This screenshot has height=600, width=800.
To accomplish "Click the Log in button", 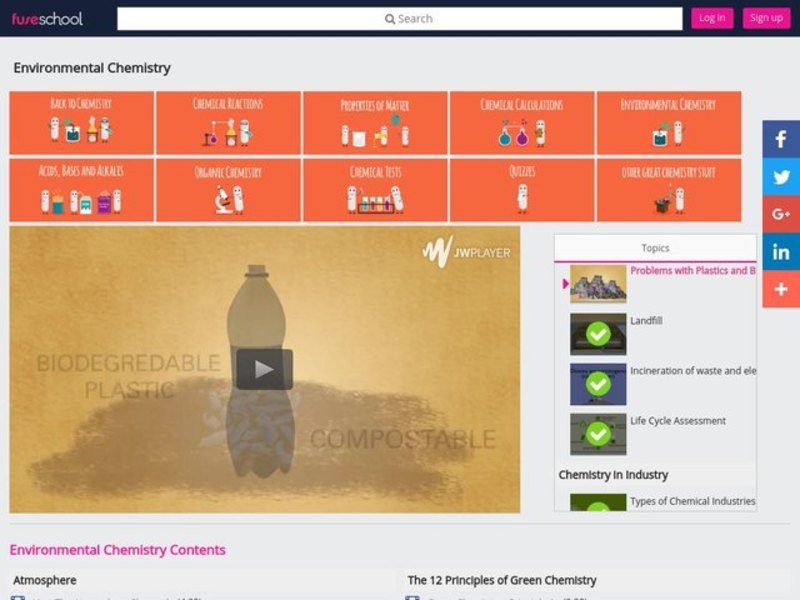I will tap(712, 18).
